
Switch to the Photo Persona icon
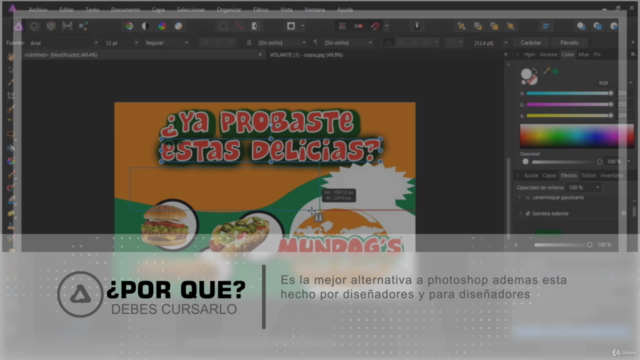(18, 27)
